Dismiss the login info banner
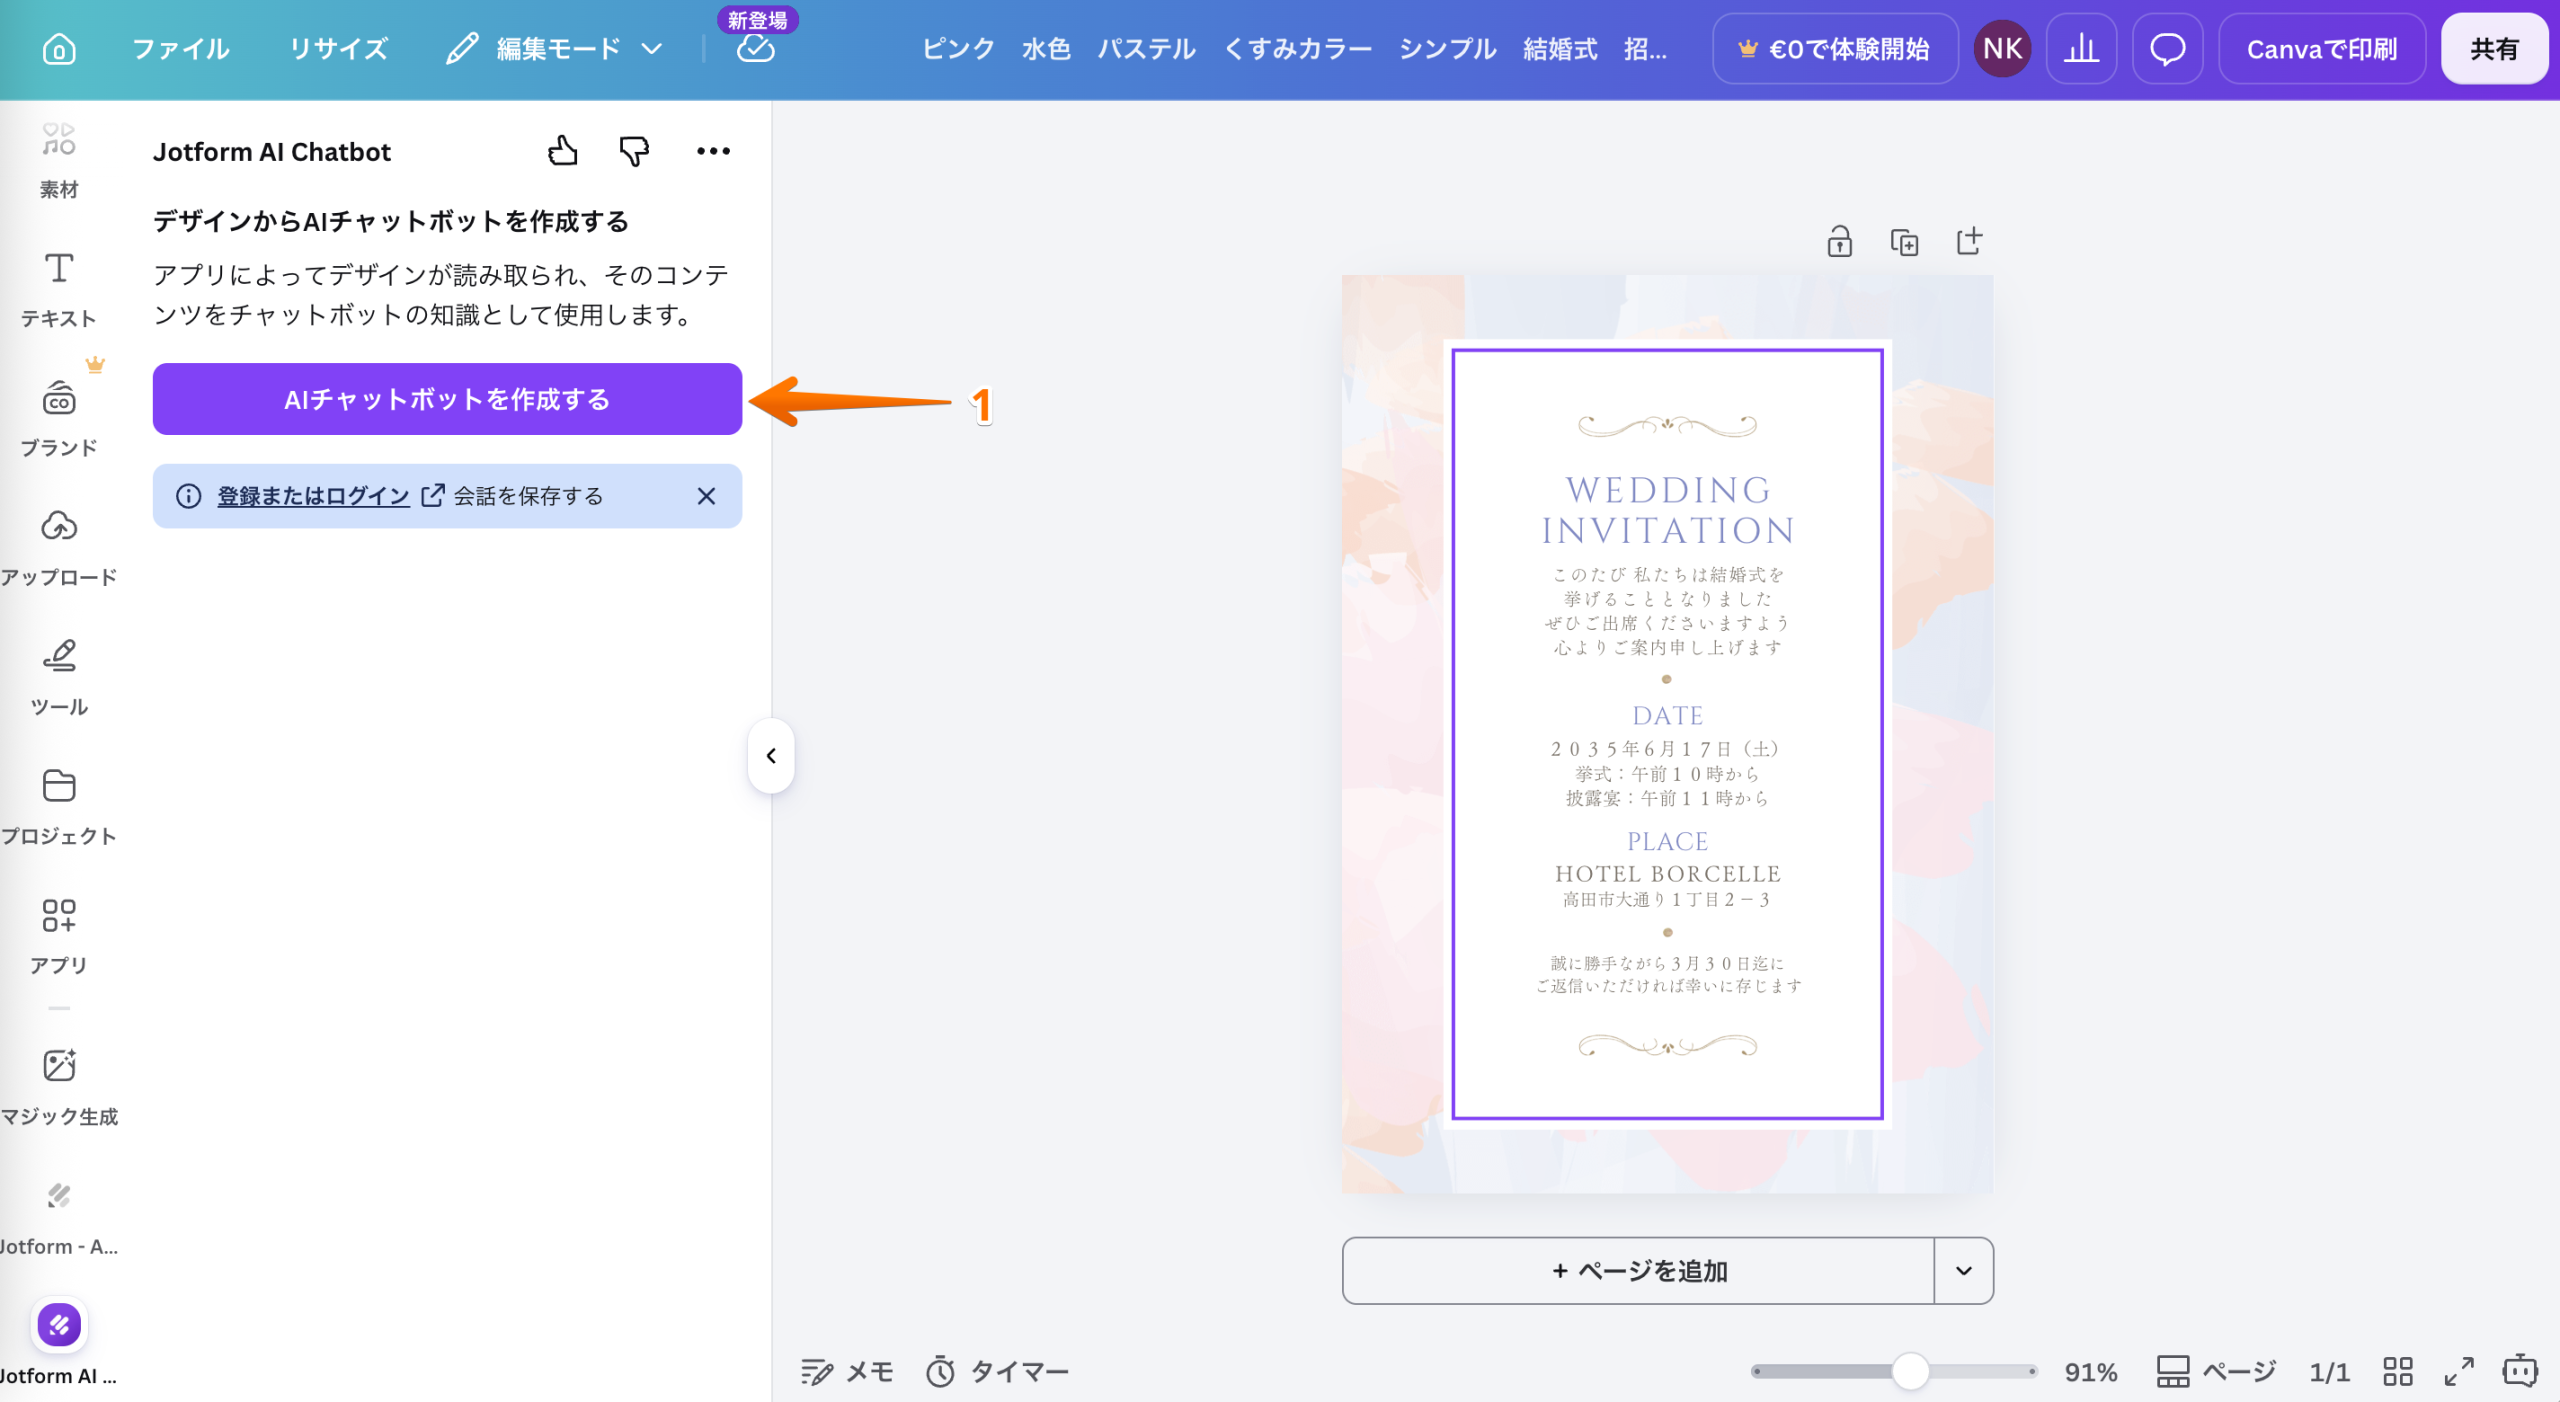The height and width of the screenshot is (1402, 2560). 706,496
